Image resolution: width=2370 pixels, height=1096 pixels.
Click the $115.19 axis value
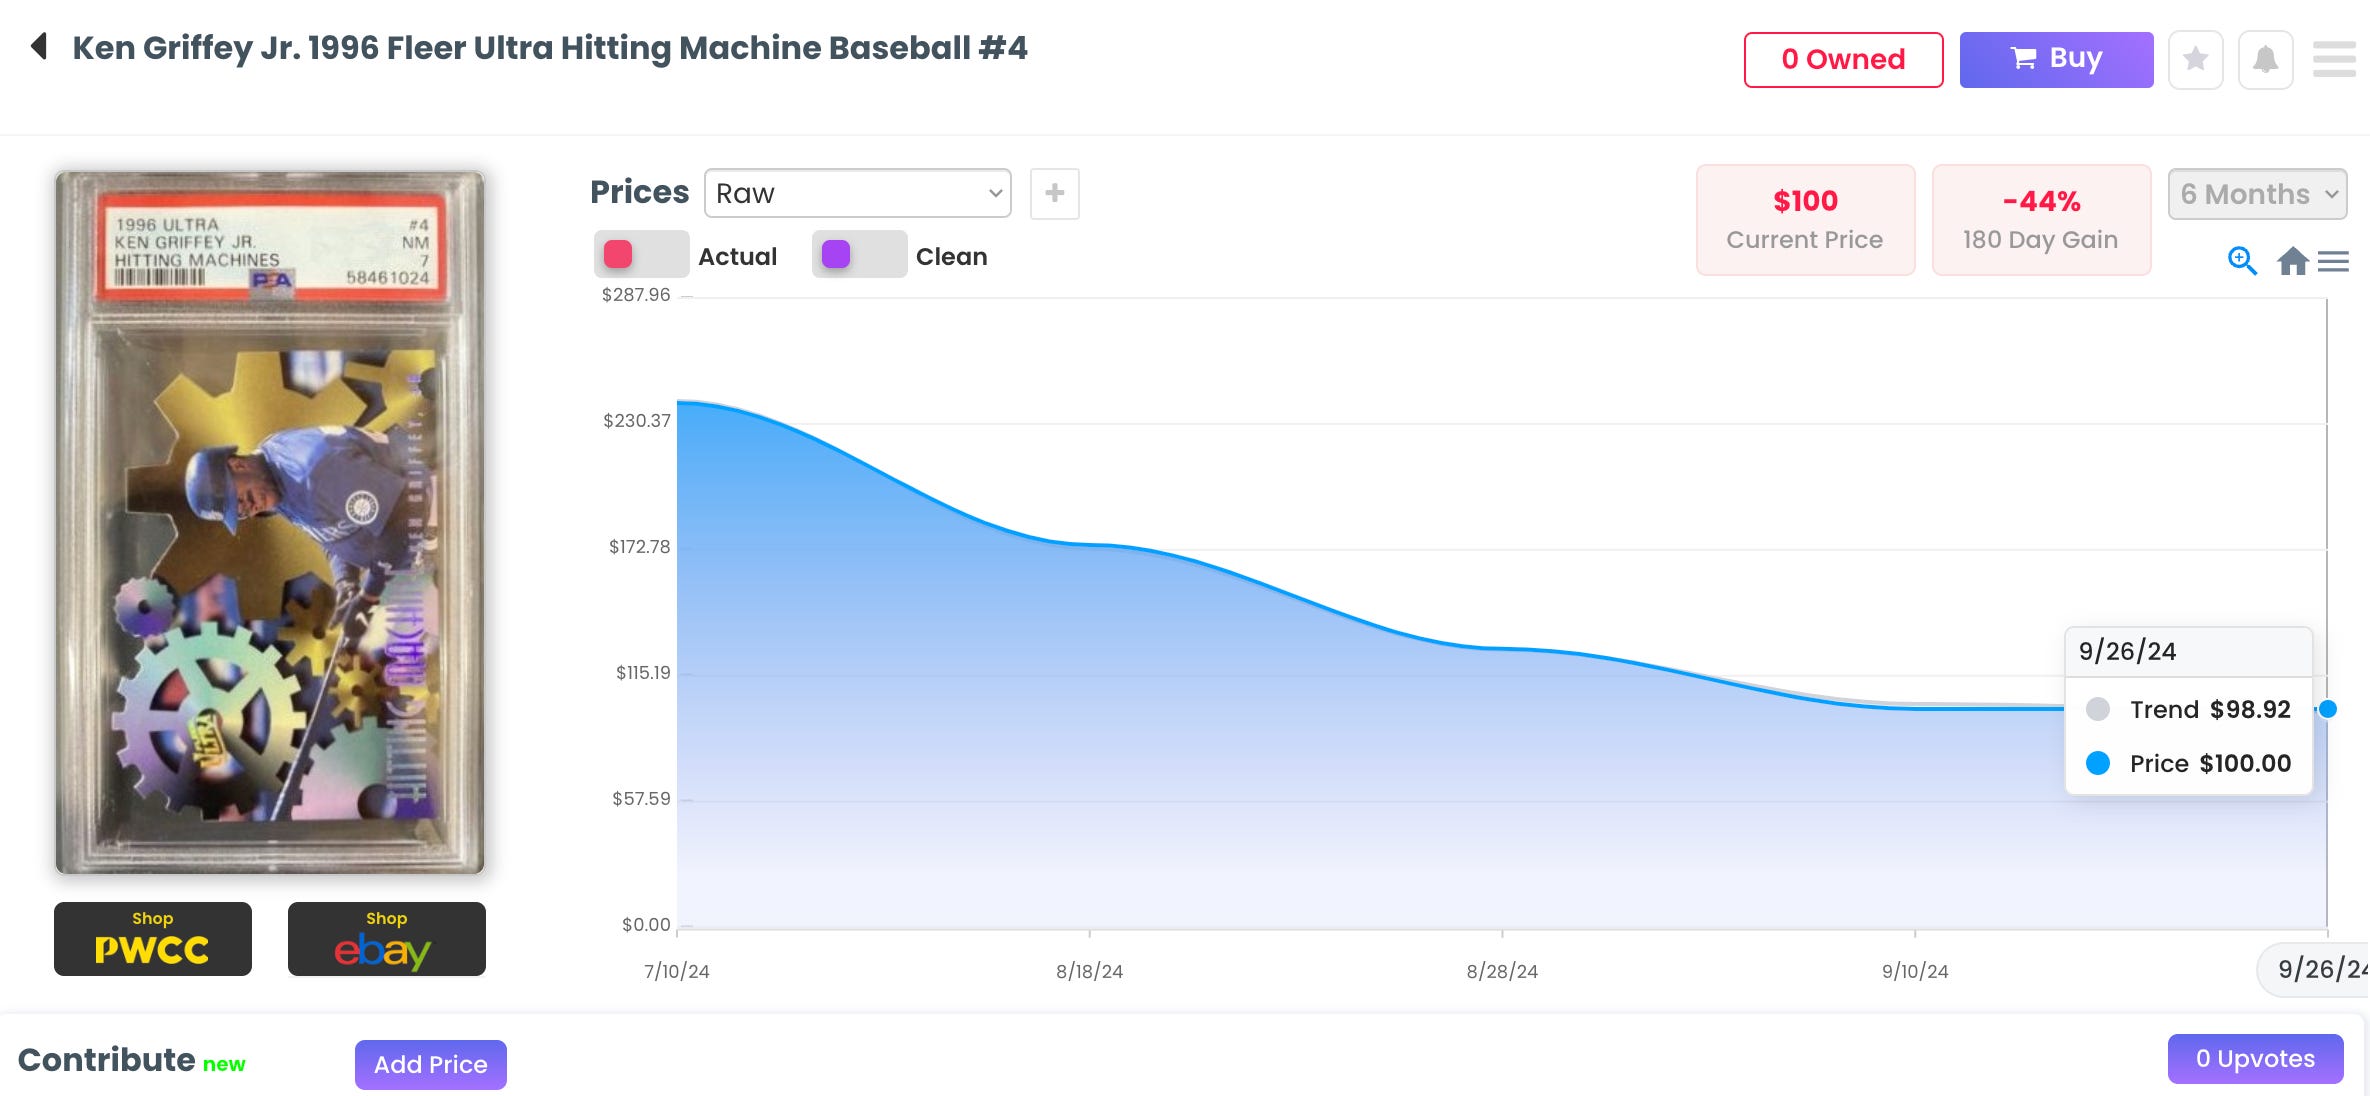643,673
